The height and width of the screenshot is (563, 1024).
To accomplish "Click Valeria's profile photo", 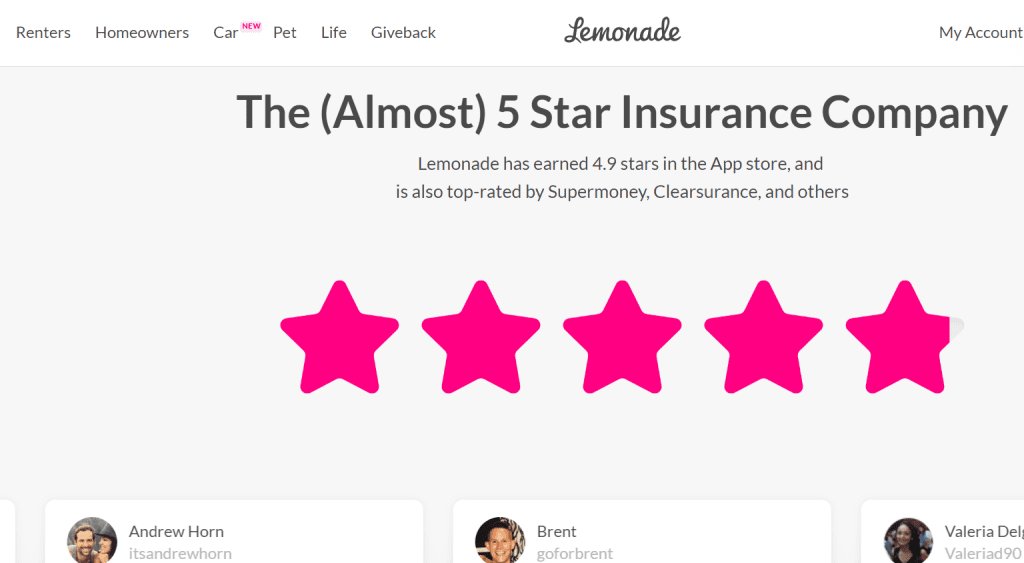I will (x=908, y=541).
